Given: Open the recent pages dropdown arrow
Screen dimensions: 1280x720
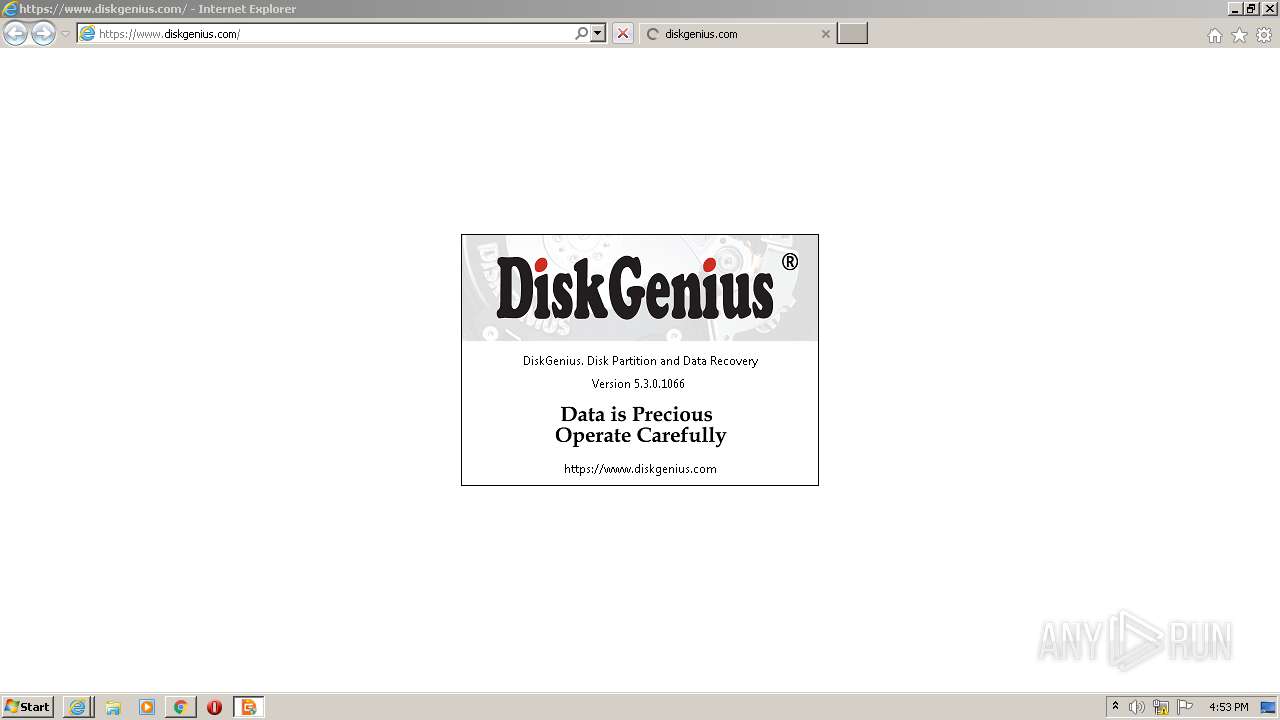Looking at the screenshot, I should pos(65,34).
